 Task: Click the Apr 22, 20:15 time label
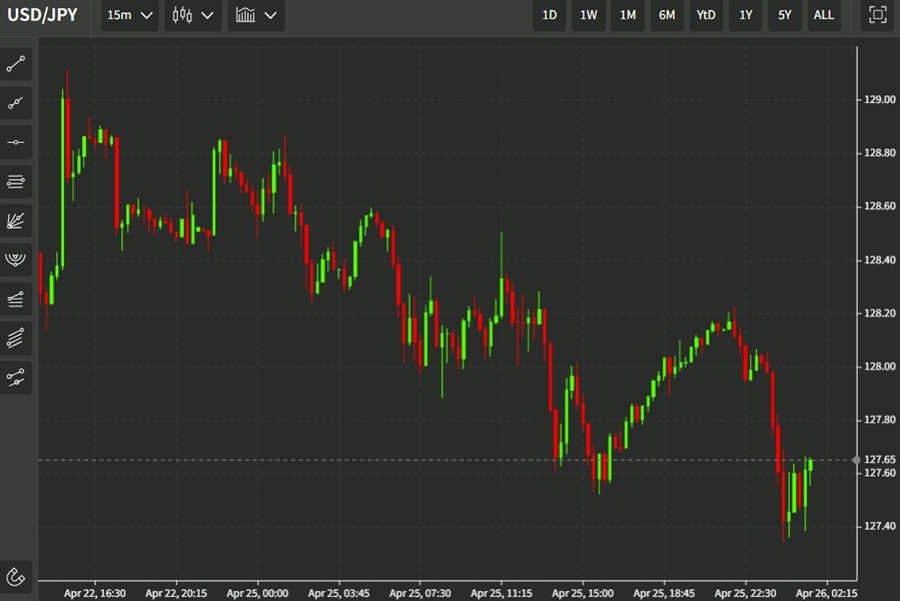tap(176, 593)
